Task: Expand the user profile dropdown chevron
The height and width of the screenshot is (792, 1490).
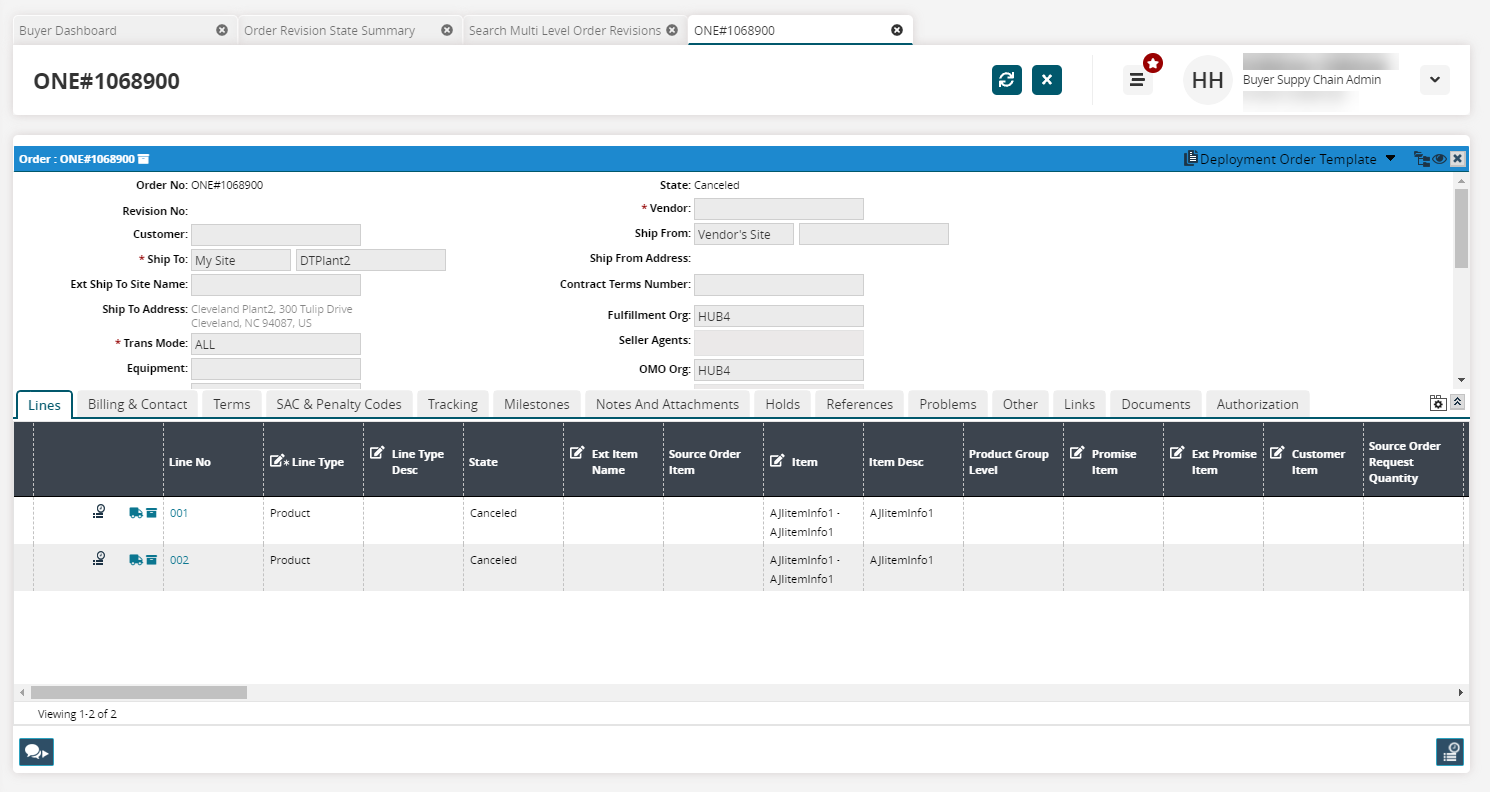Action: [1435, 80]
